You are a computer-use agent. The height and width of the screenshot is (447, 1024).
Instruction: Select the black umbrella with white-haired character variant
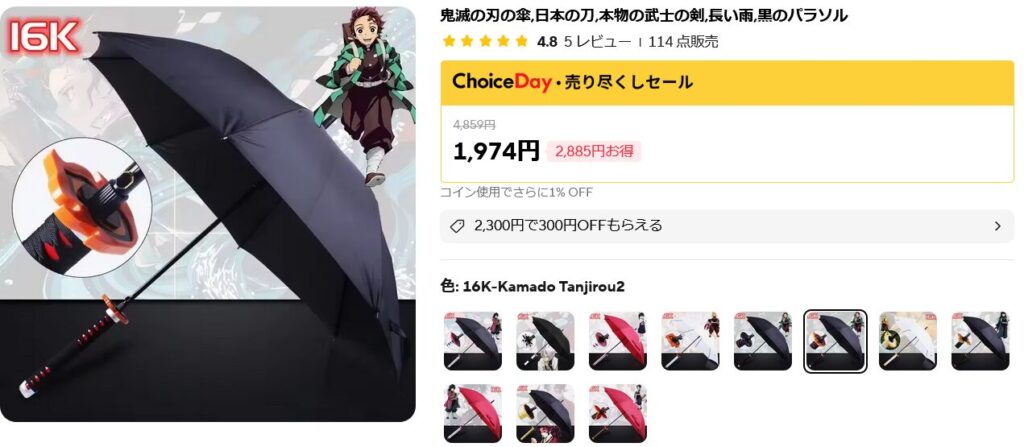(x=545, y=341)
